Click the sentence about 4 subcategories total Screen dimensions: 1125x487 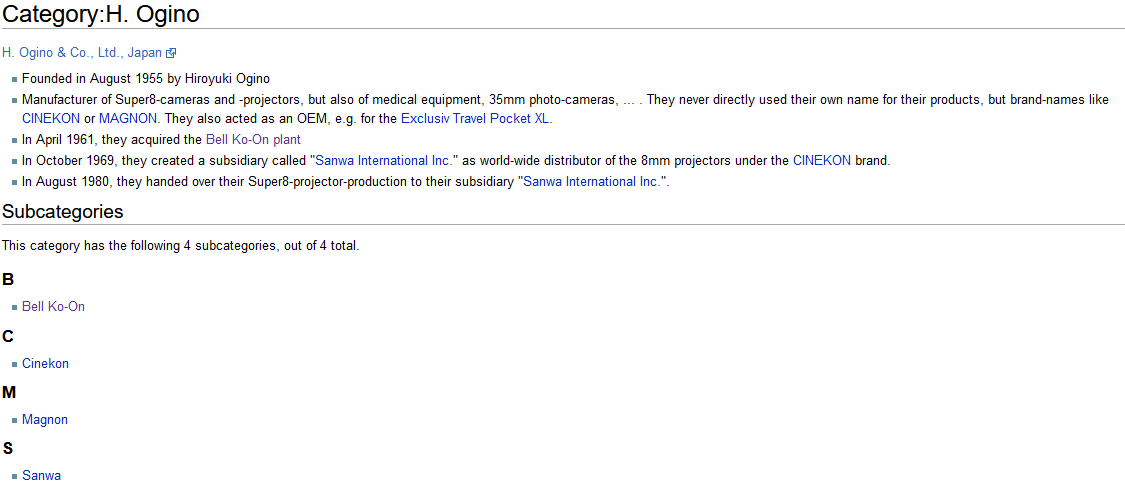tap(181, 246)
